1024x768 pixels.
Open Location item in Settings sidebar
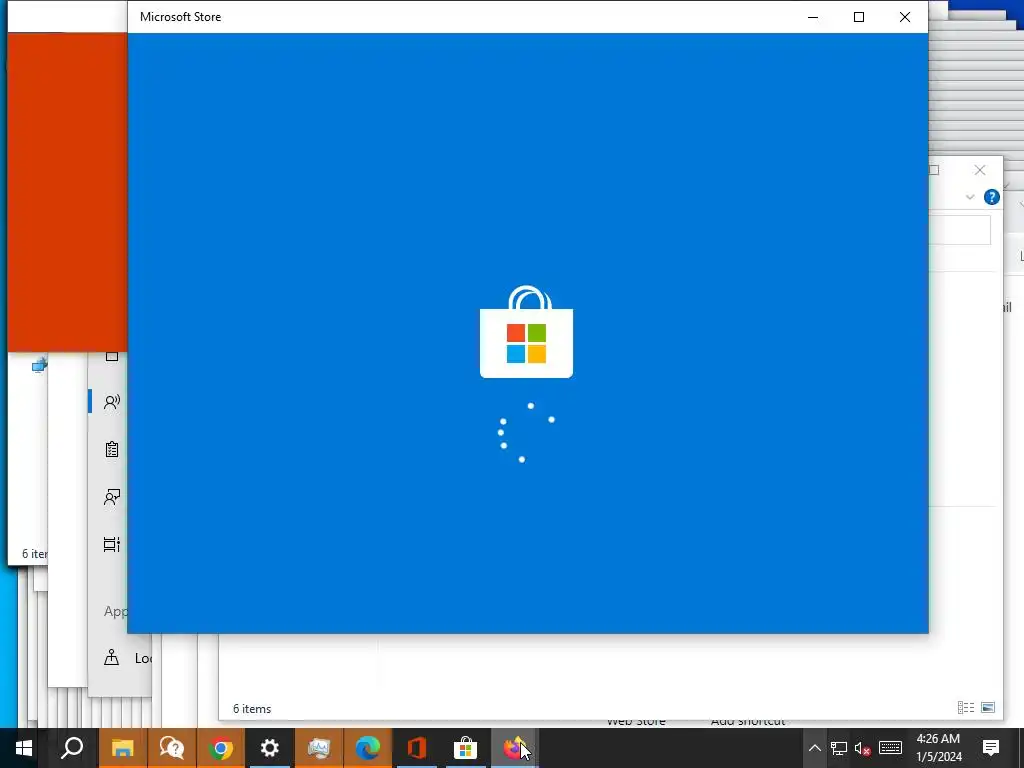(127, 658)
